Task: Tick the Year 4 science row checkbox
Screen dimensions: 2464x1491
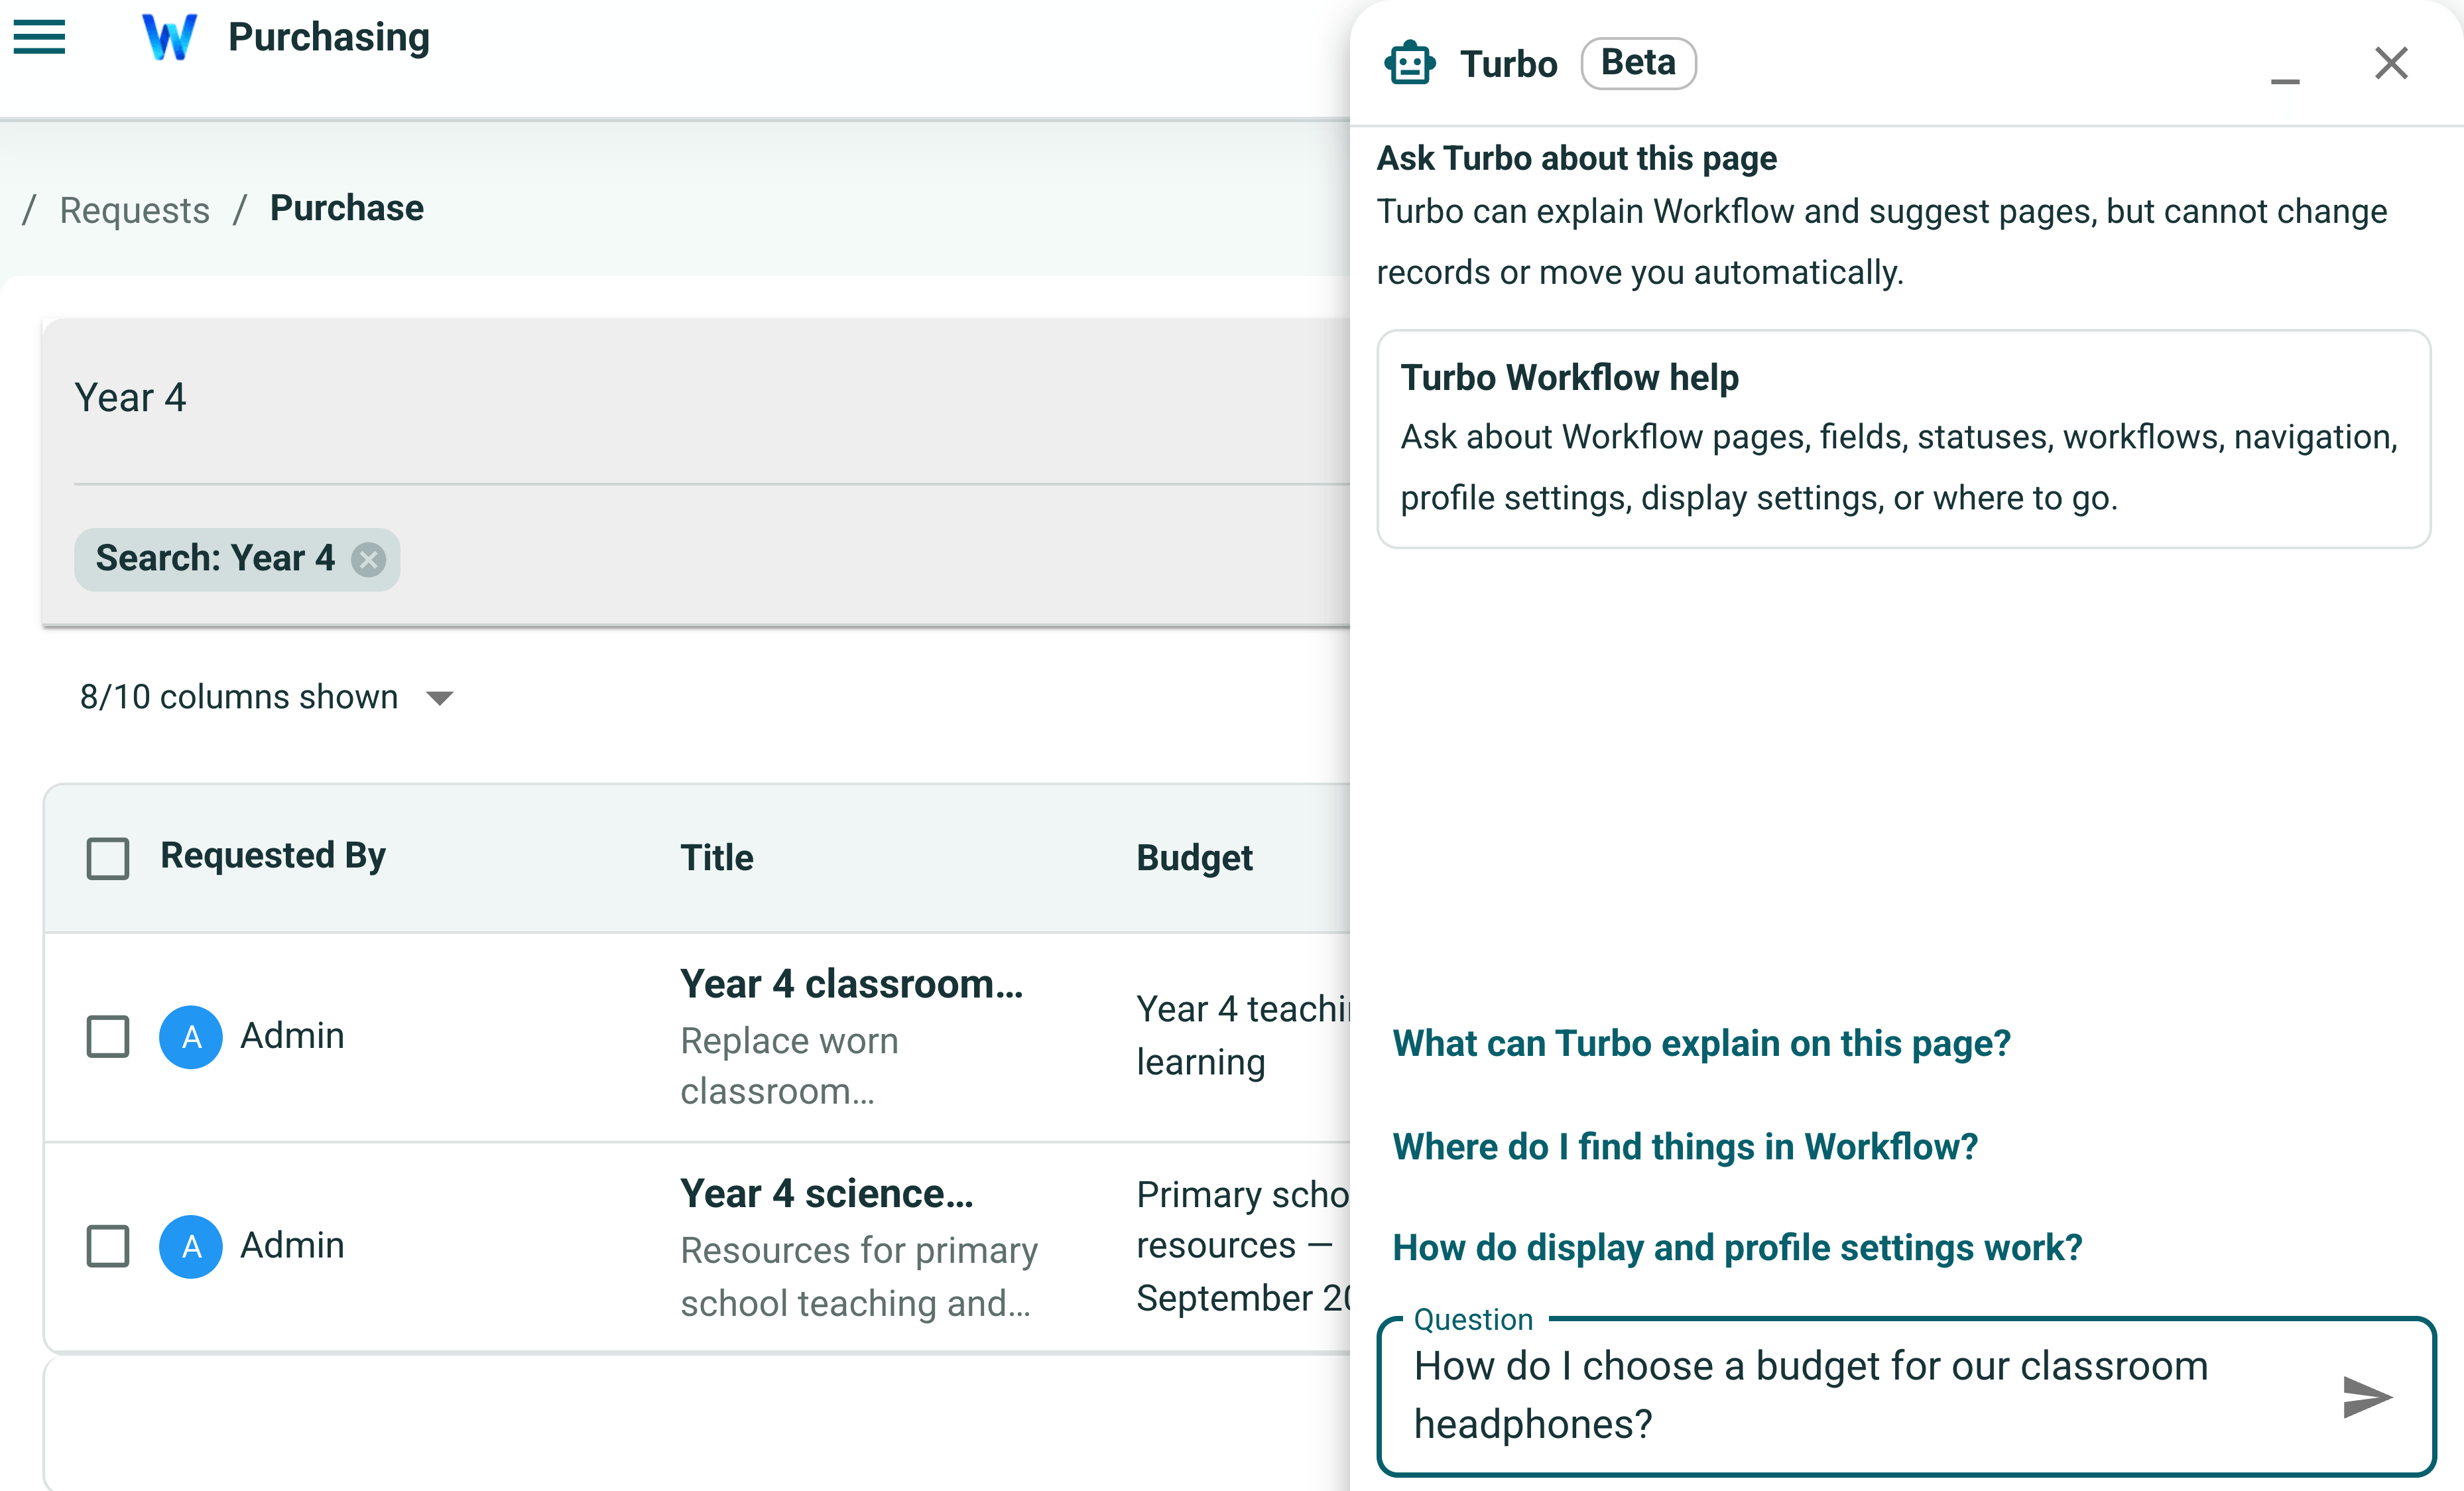Action: pos(108,1246)
